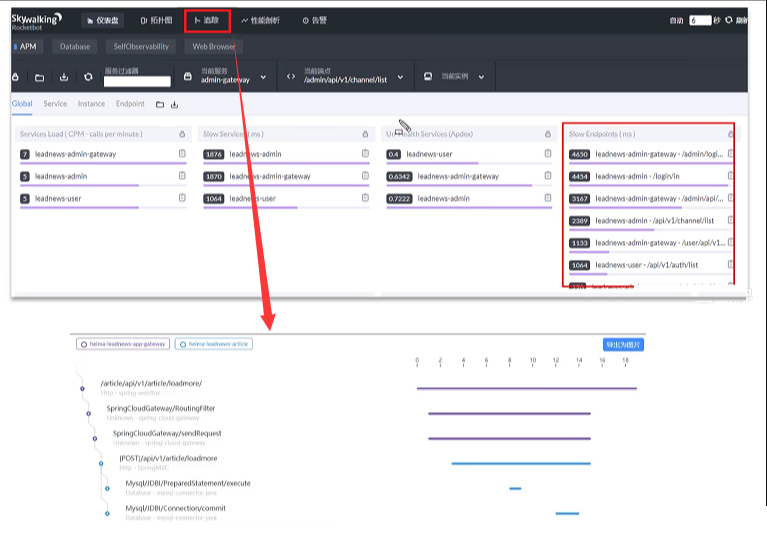Select the Mysql/JDBI/PreparedStatement/execute span
The width and height of the screenshot is (767, 534).
tap(188, 483)
